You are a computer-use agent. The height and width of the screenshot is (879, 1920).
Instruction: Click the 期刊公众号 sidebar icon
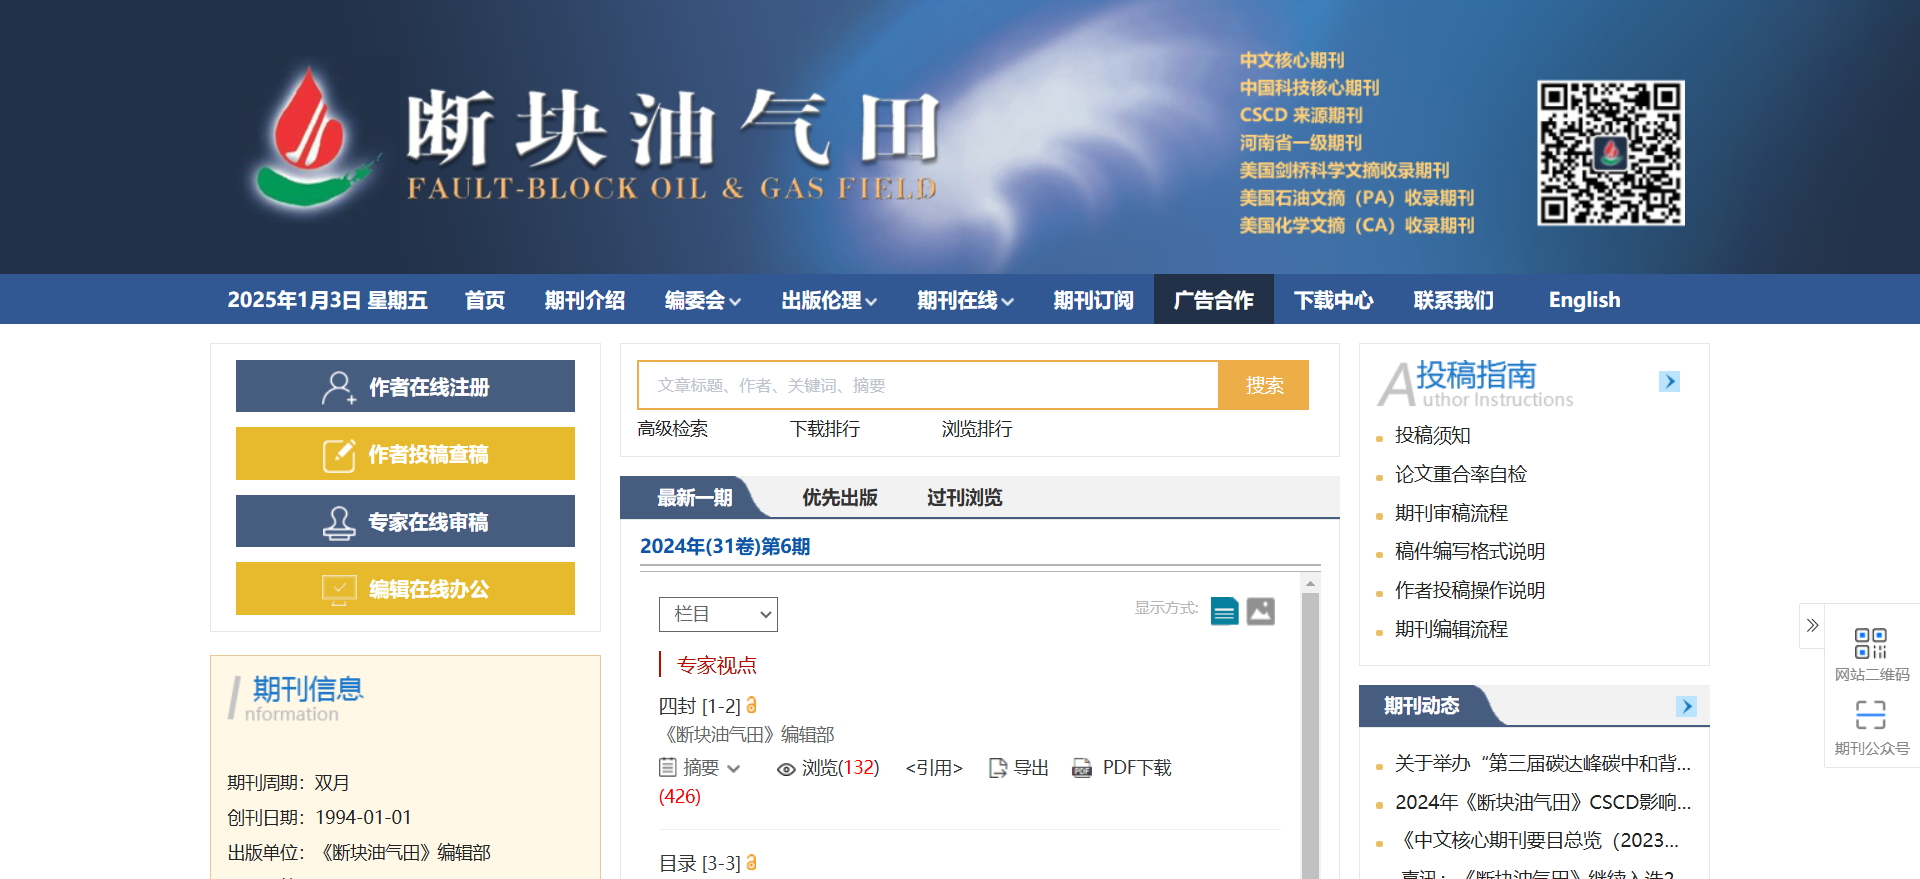(x=1870, y=715)
